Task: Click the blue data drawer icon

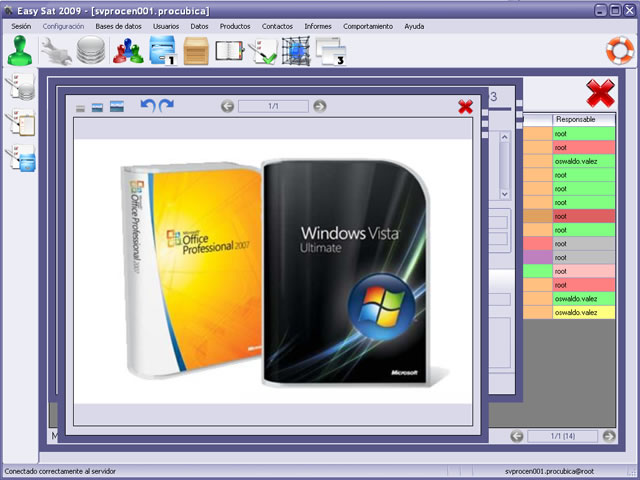Action: pyautogui.click(x=162, y=51)
